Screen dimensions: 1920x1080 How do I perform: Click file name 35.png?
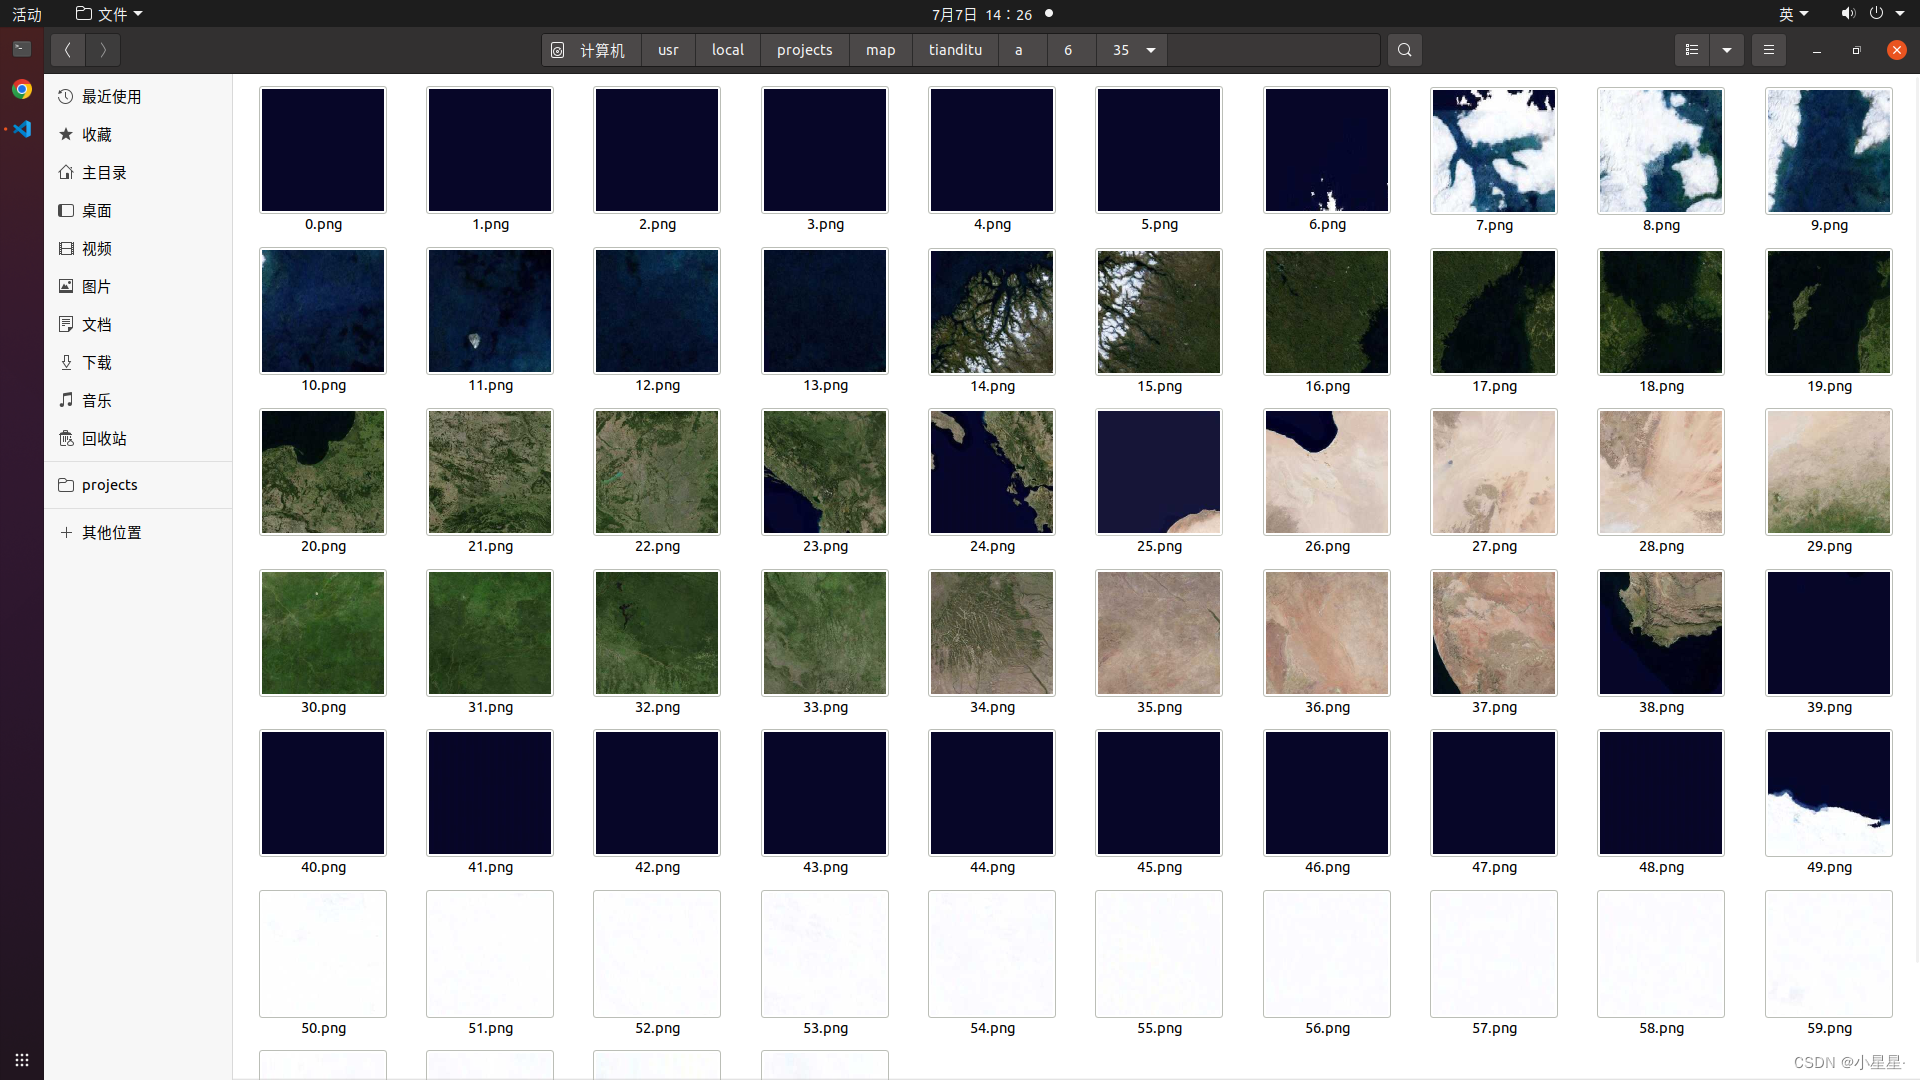pyautogui.click(x=1159, y=707)
